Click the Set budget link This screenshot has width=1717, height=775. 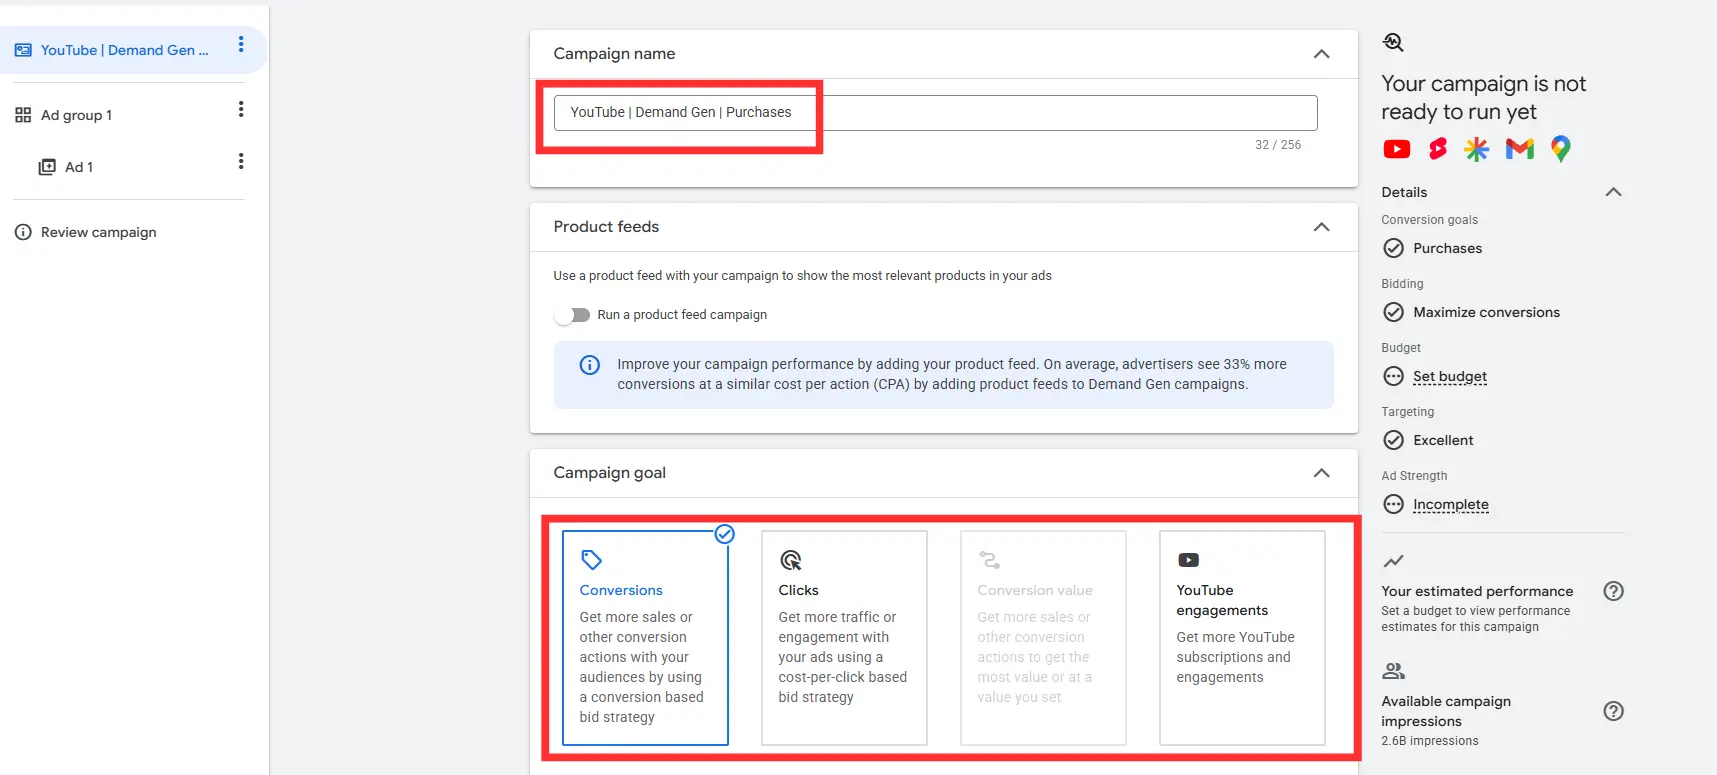[1450, 376]
